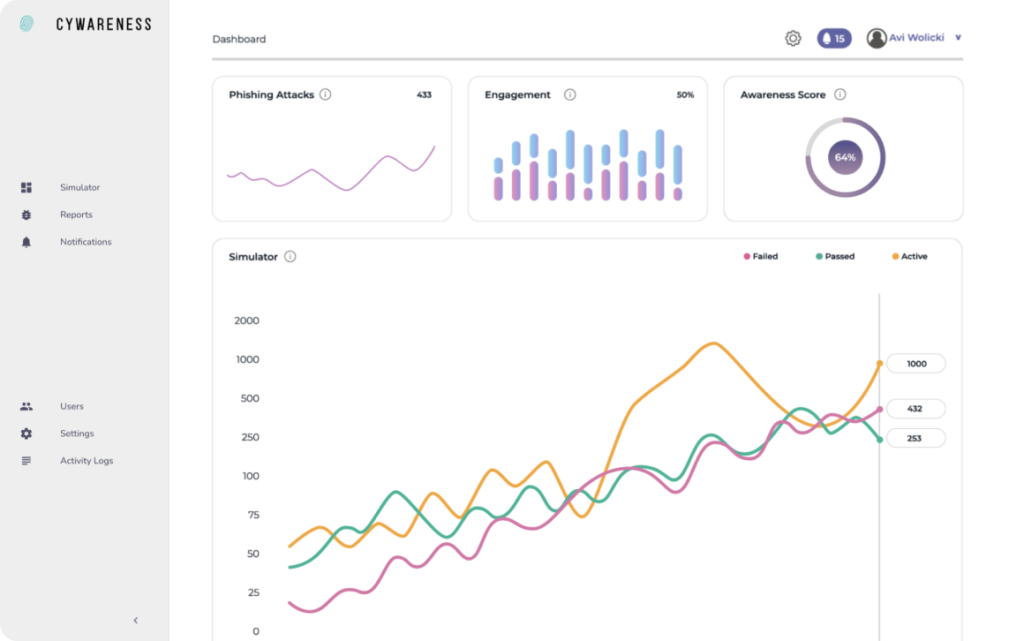The width and height of the screenshot is (1024, 641).
Task: Click the 1000 value label on chart
Action: [x=916, y=364]
